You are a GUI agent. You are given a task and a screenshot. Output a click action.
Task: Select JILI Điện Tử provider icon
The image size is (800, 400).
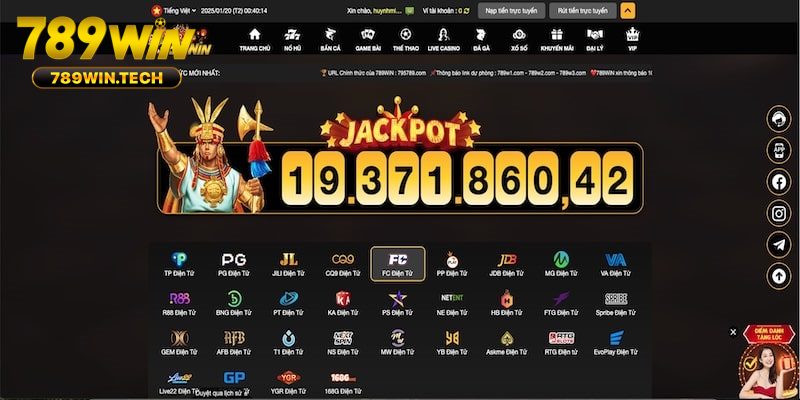[x=288, y=264]
